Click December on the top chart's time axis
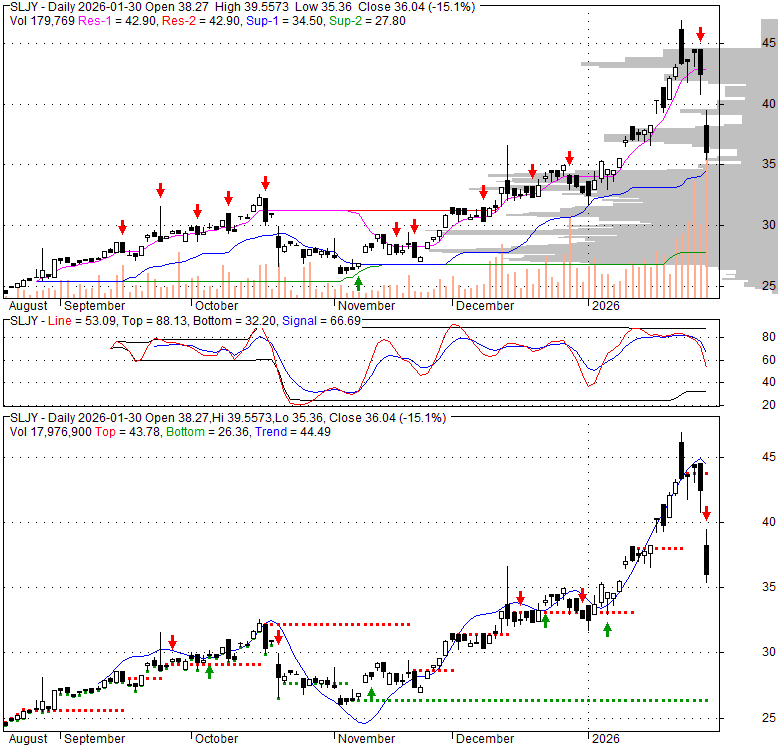 coord(485,306)
